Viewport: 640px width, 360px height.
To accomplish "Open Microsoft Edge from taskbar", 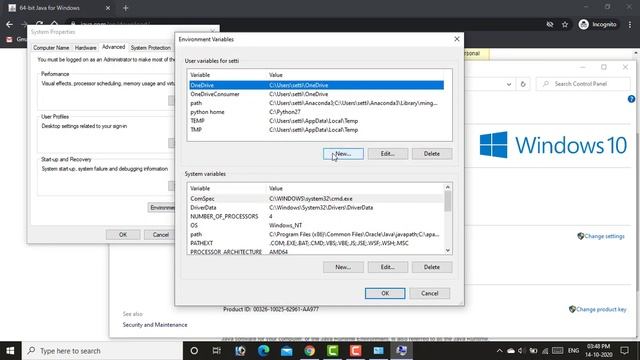I will [263, 351].
